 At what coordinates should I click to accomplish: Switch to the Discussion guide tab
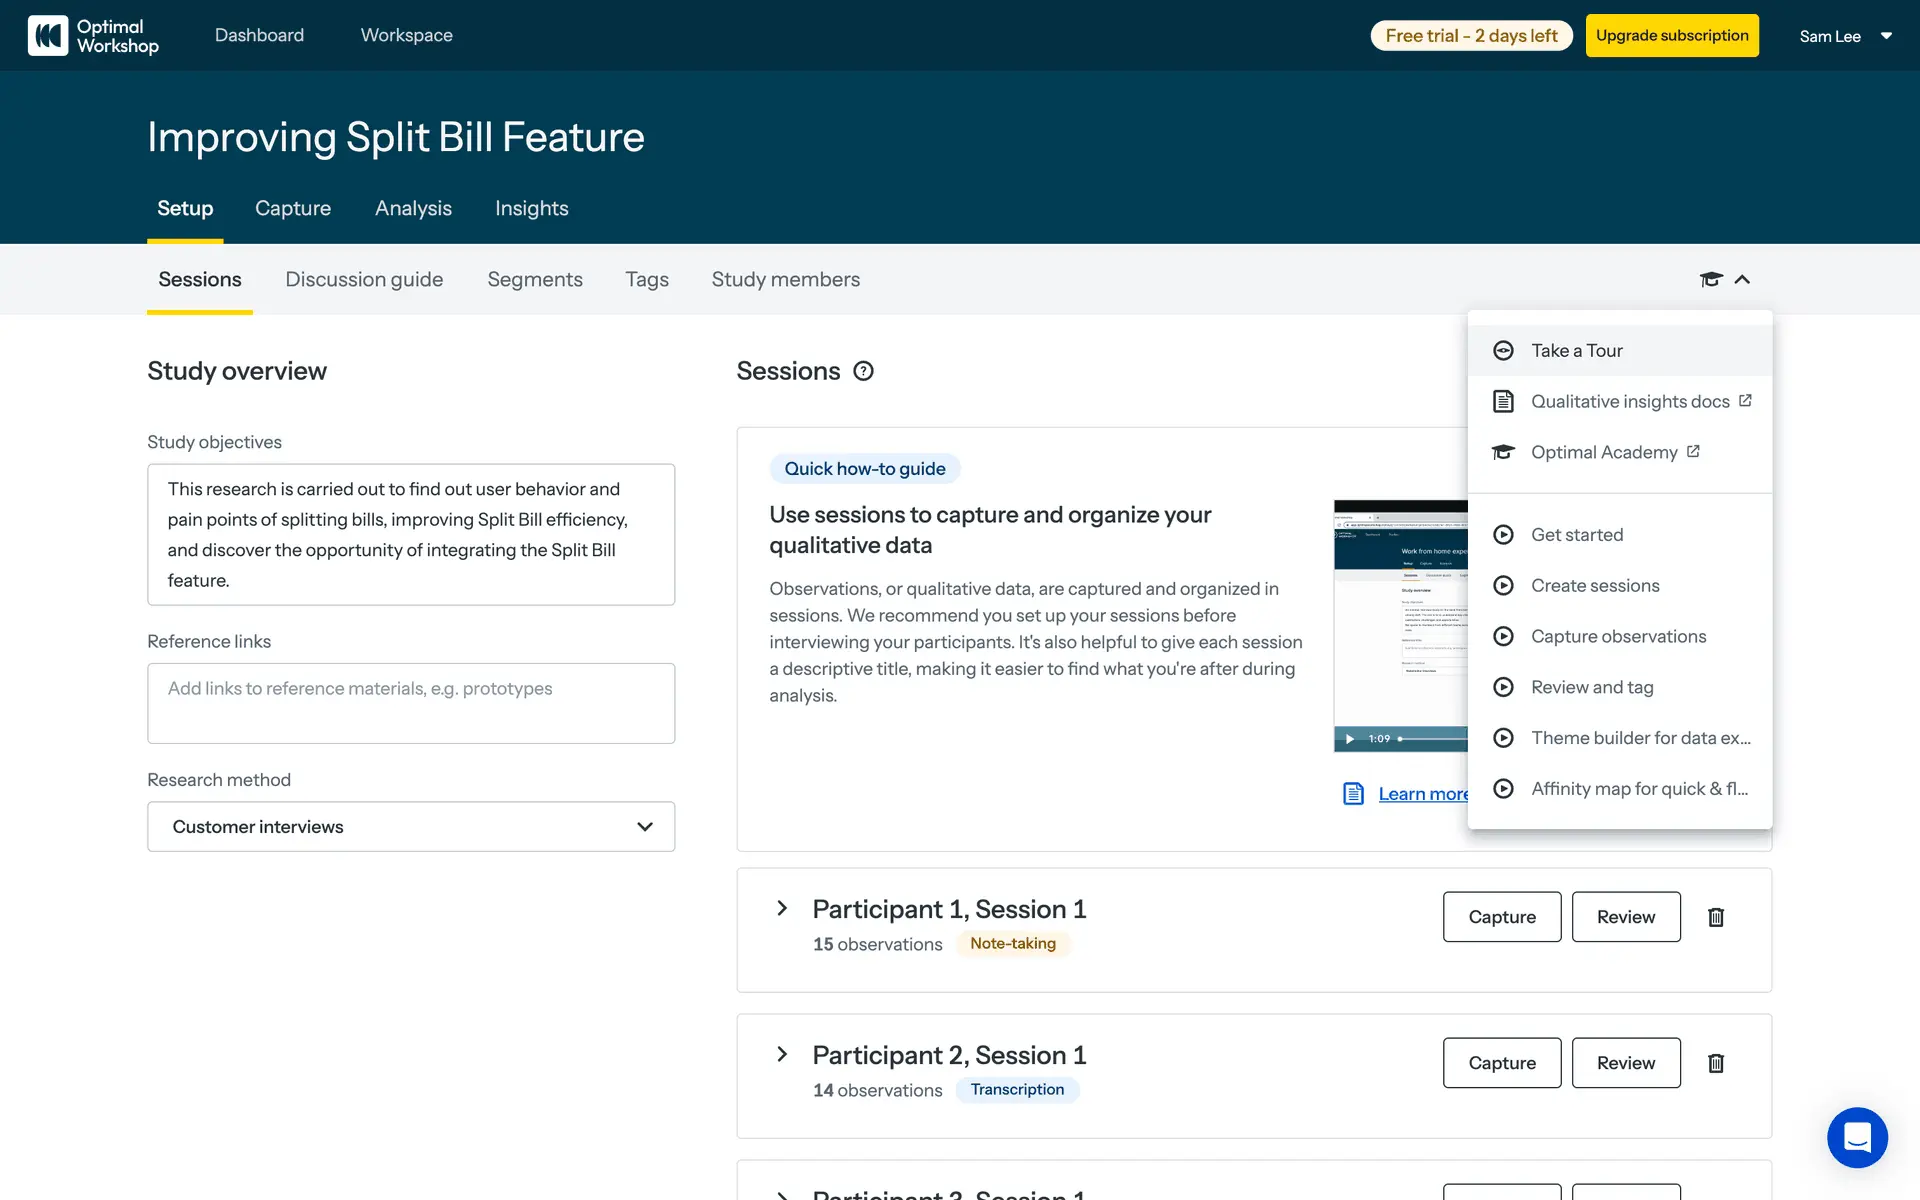(364, 280)
